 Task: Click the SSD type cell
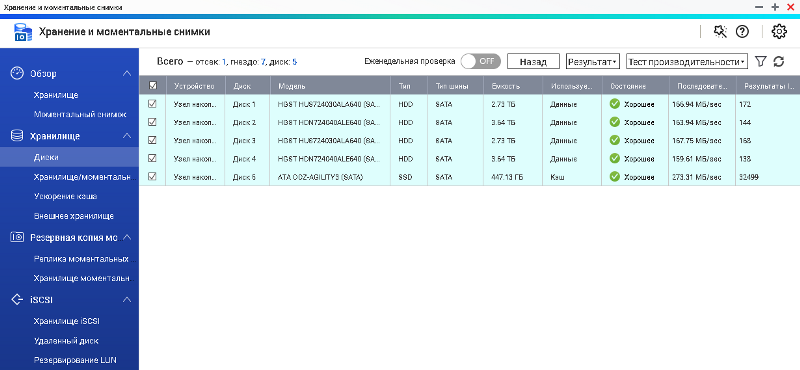point(405,177)
